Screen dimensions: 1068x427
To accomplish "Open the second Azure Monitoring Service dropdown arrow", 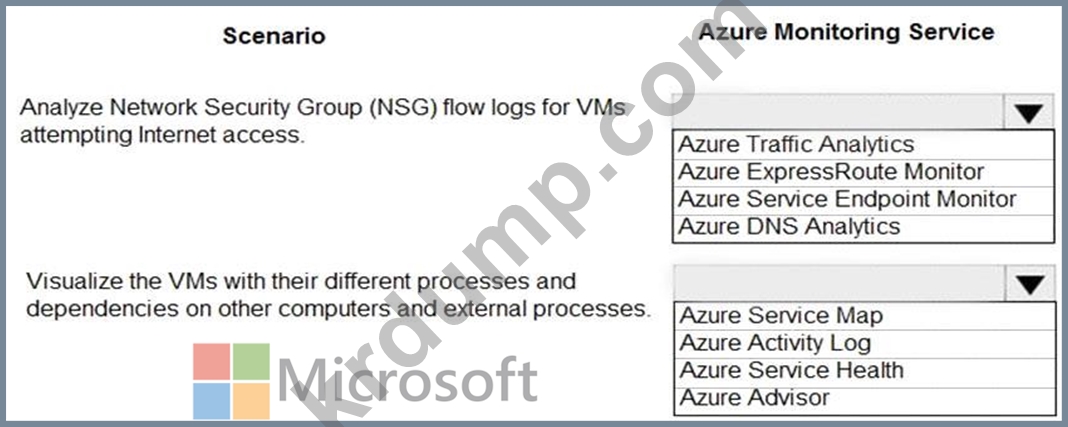I will coord(1029,283).
